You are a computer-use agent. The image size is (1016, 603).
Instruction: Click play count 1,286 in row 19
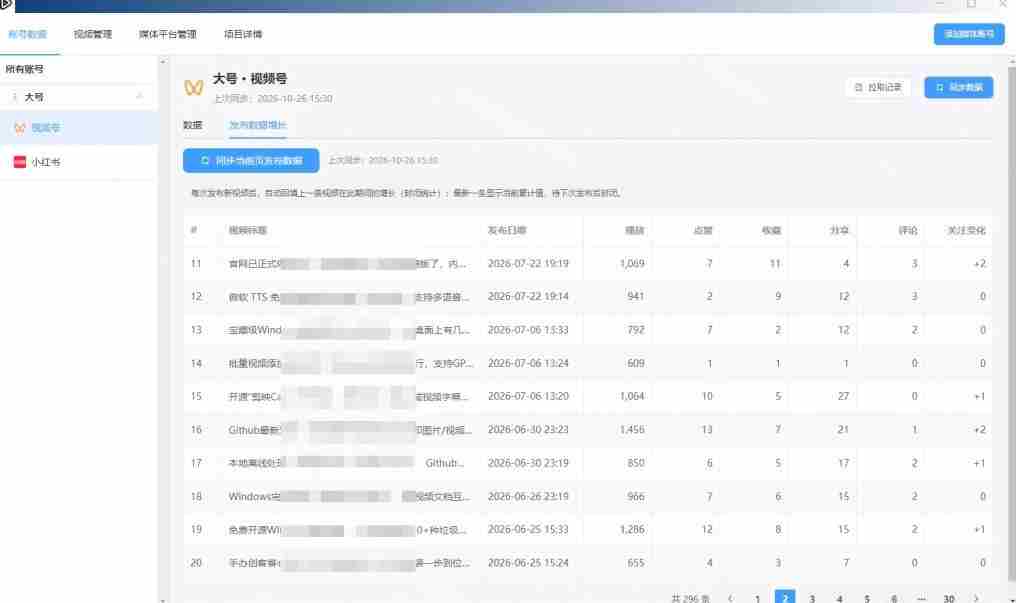(632, 530)
